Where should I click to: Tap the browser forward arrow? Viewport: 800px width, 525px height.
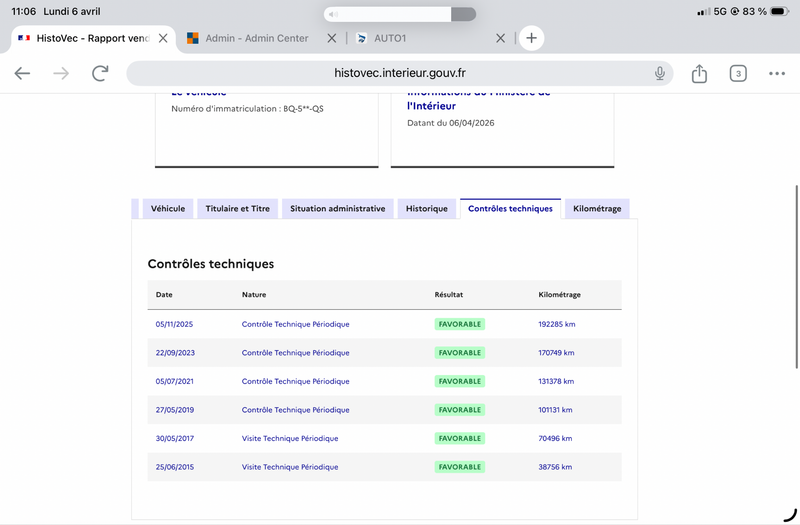[x=61, y=73]
